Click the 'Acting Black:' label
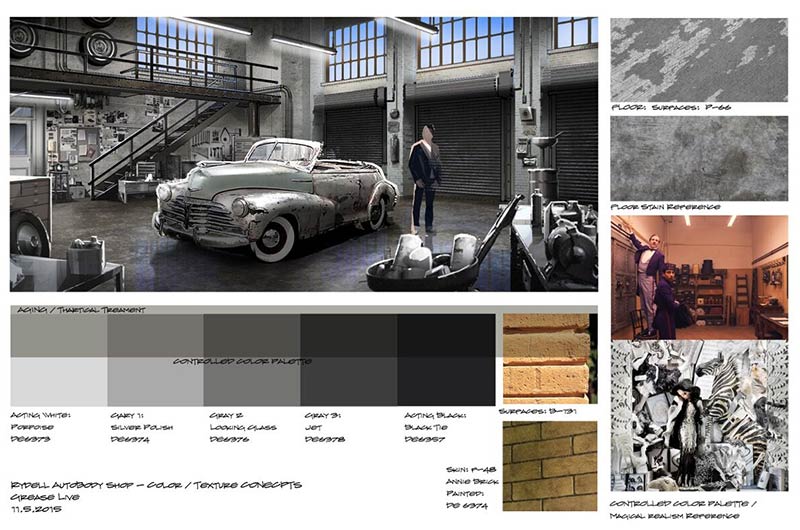The height and width of the screenshot is (530, 800). (435, 415)
